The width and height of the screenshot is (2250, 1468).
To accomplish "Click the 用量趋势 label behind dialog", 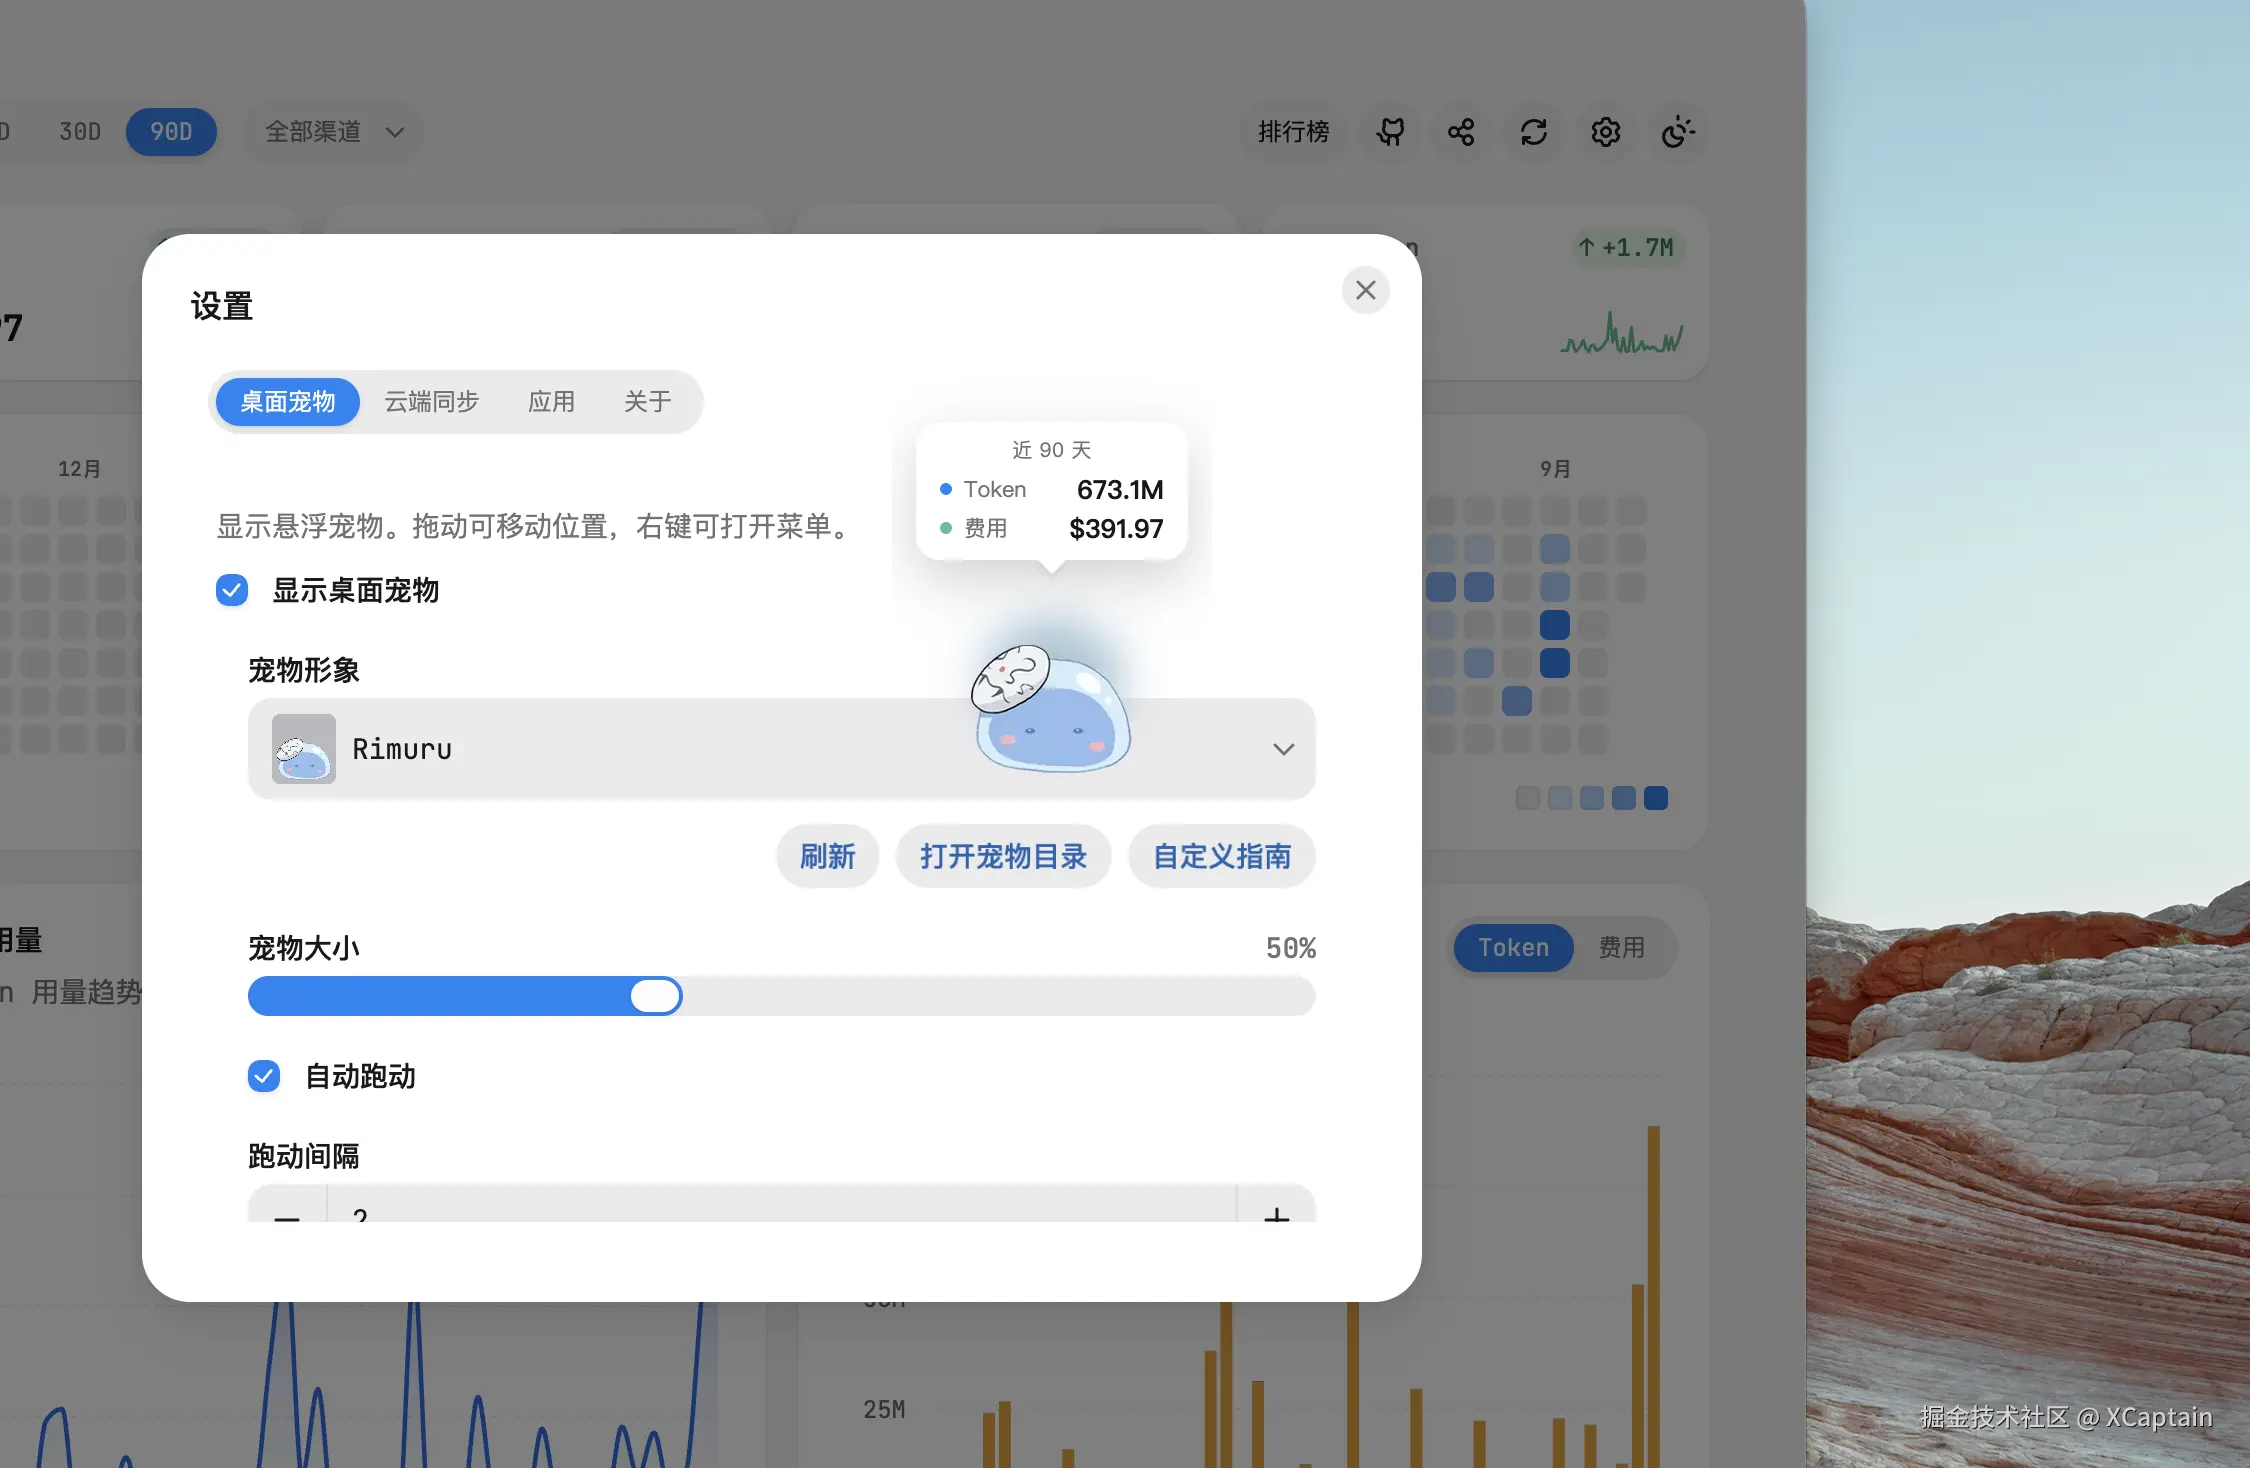I will (87, 992).
